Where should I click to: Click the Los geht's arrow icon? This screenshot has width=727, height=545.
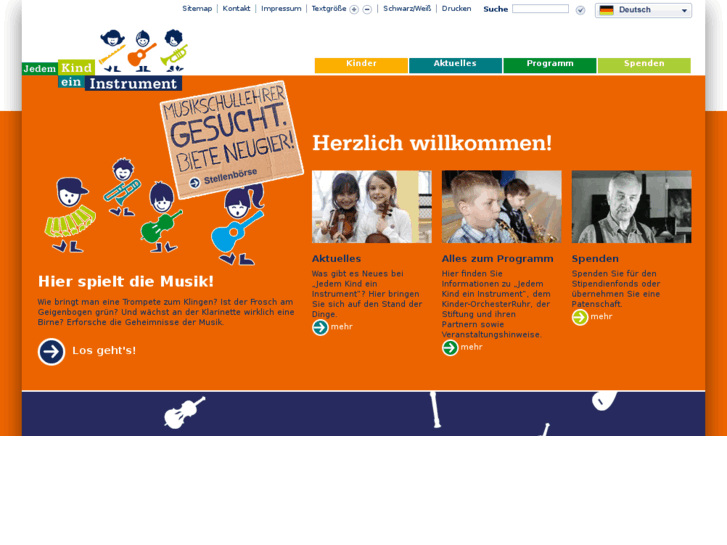click(51, 352)
